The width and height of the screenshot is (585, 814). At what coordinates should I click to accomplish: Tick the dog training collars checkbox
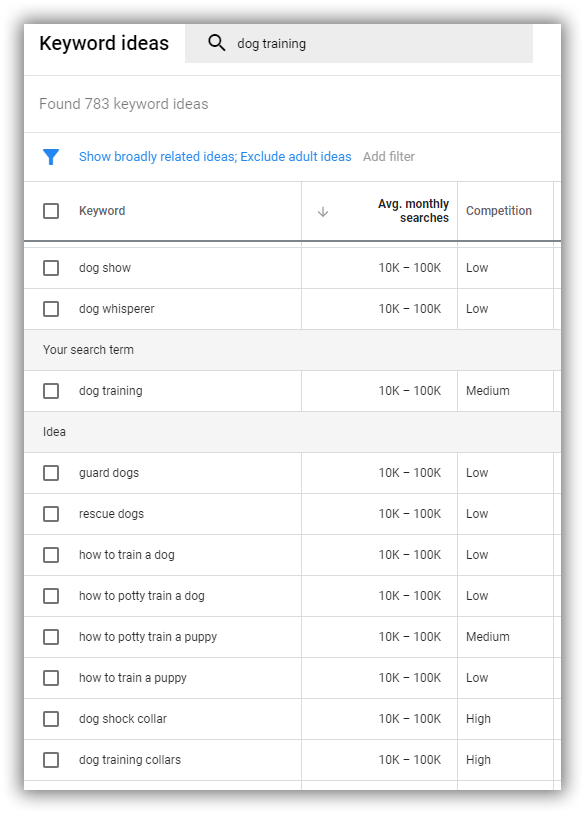51,760
